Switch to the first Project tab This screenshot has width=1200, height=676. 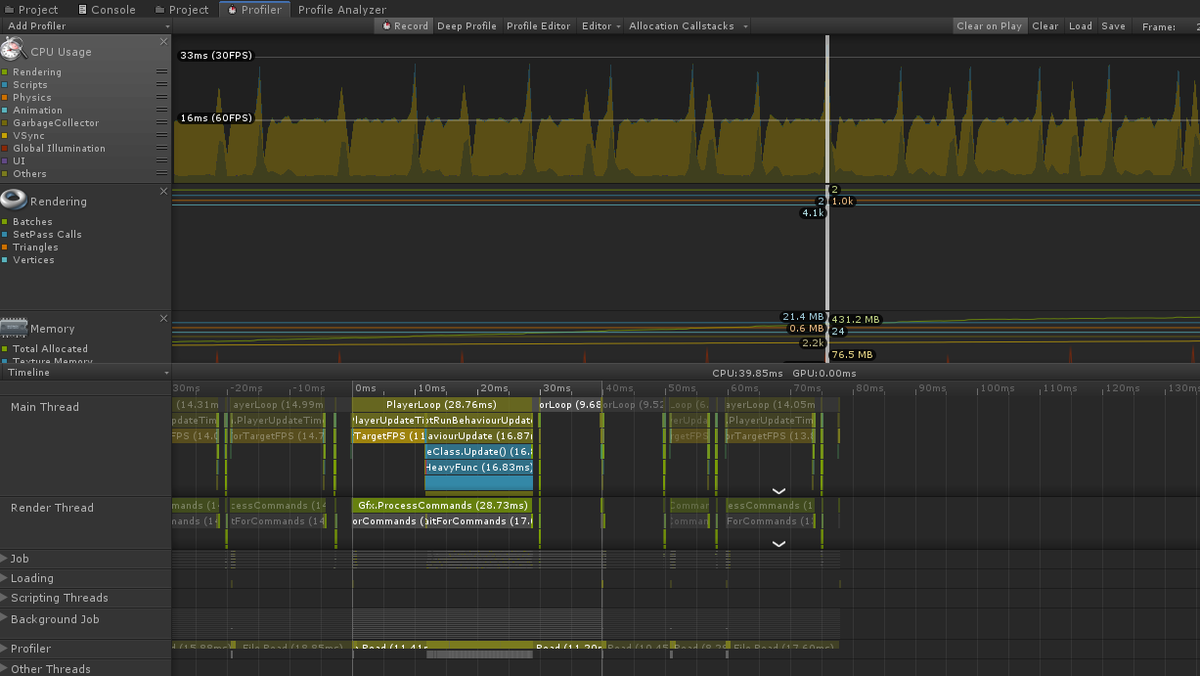[33, 9]
